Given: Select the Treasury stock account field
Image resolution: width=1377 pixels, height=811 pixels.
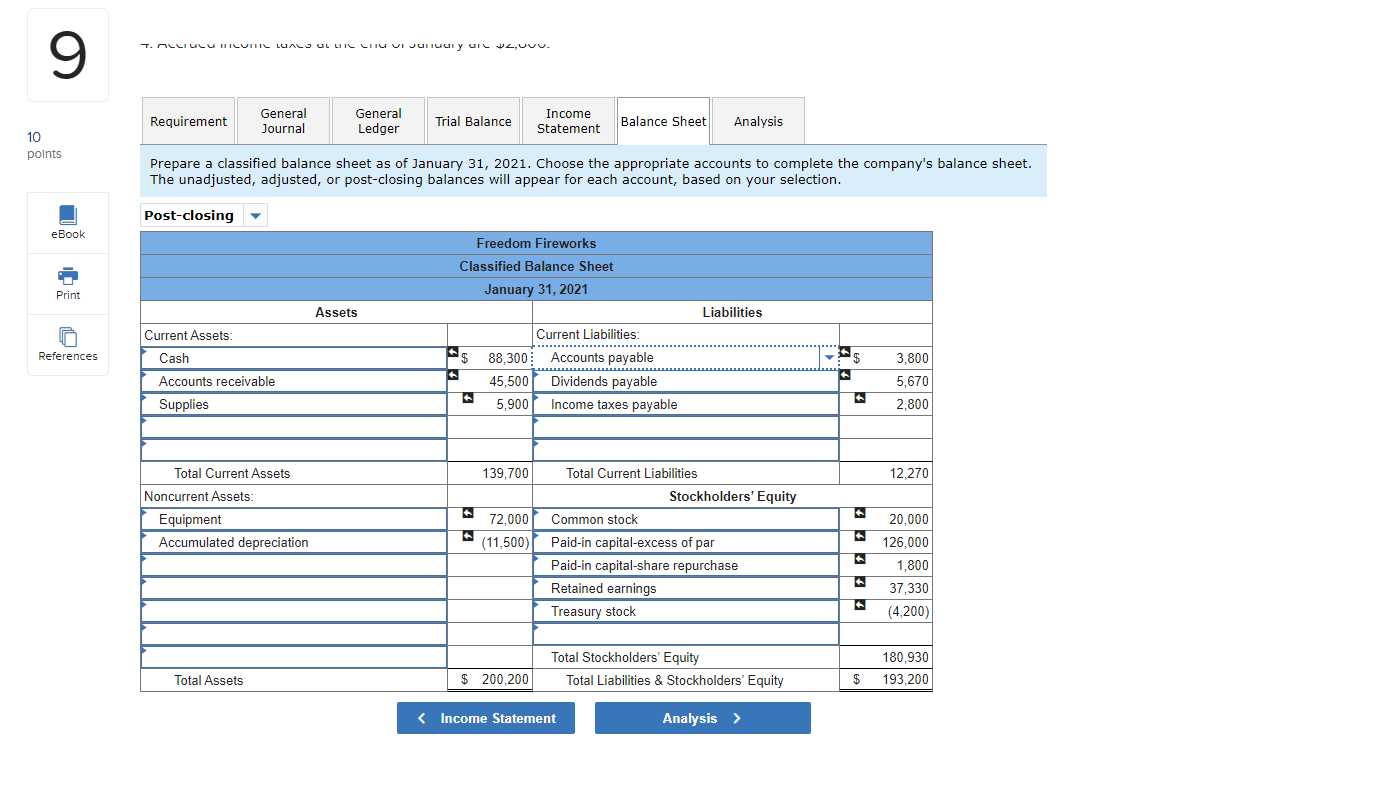Looking at the screenshot, I should tap(686, 611).
